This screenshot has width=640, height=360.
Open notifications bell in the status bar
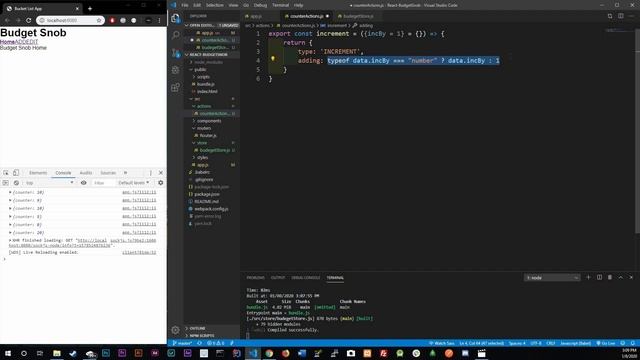tap(633, 343)
